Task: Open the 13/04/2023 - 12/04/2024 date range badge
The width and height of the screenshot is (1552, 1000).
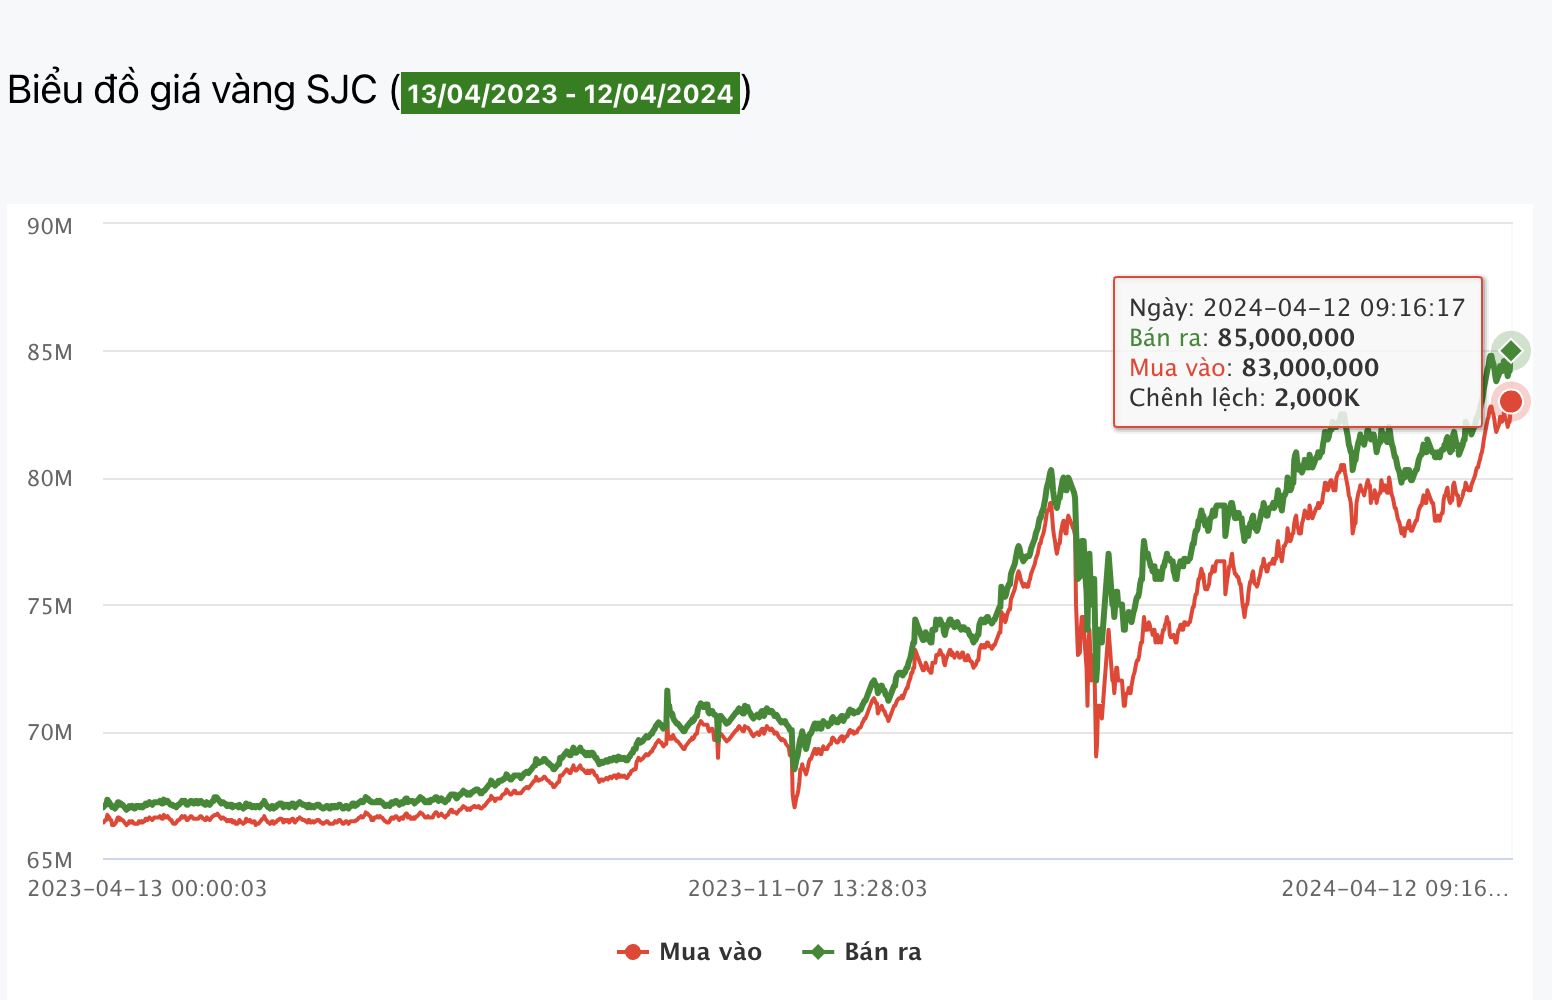Action: 570,93
